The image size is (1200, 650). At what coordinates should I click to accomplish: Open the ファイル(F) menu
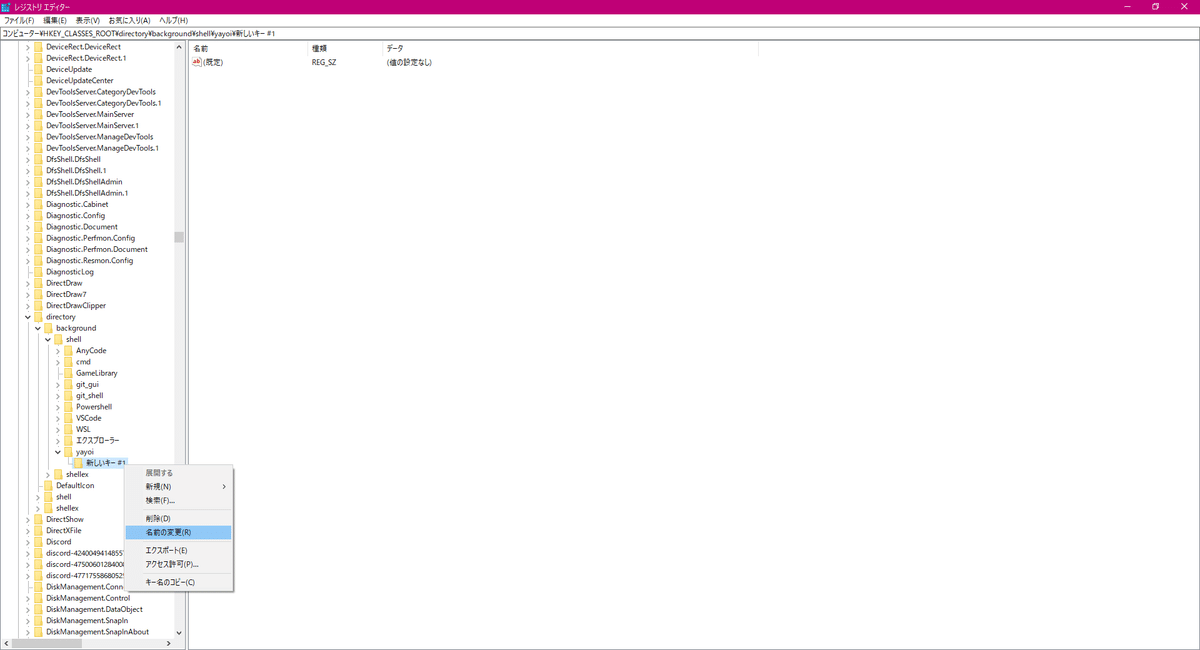[x=19, y=20]
